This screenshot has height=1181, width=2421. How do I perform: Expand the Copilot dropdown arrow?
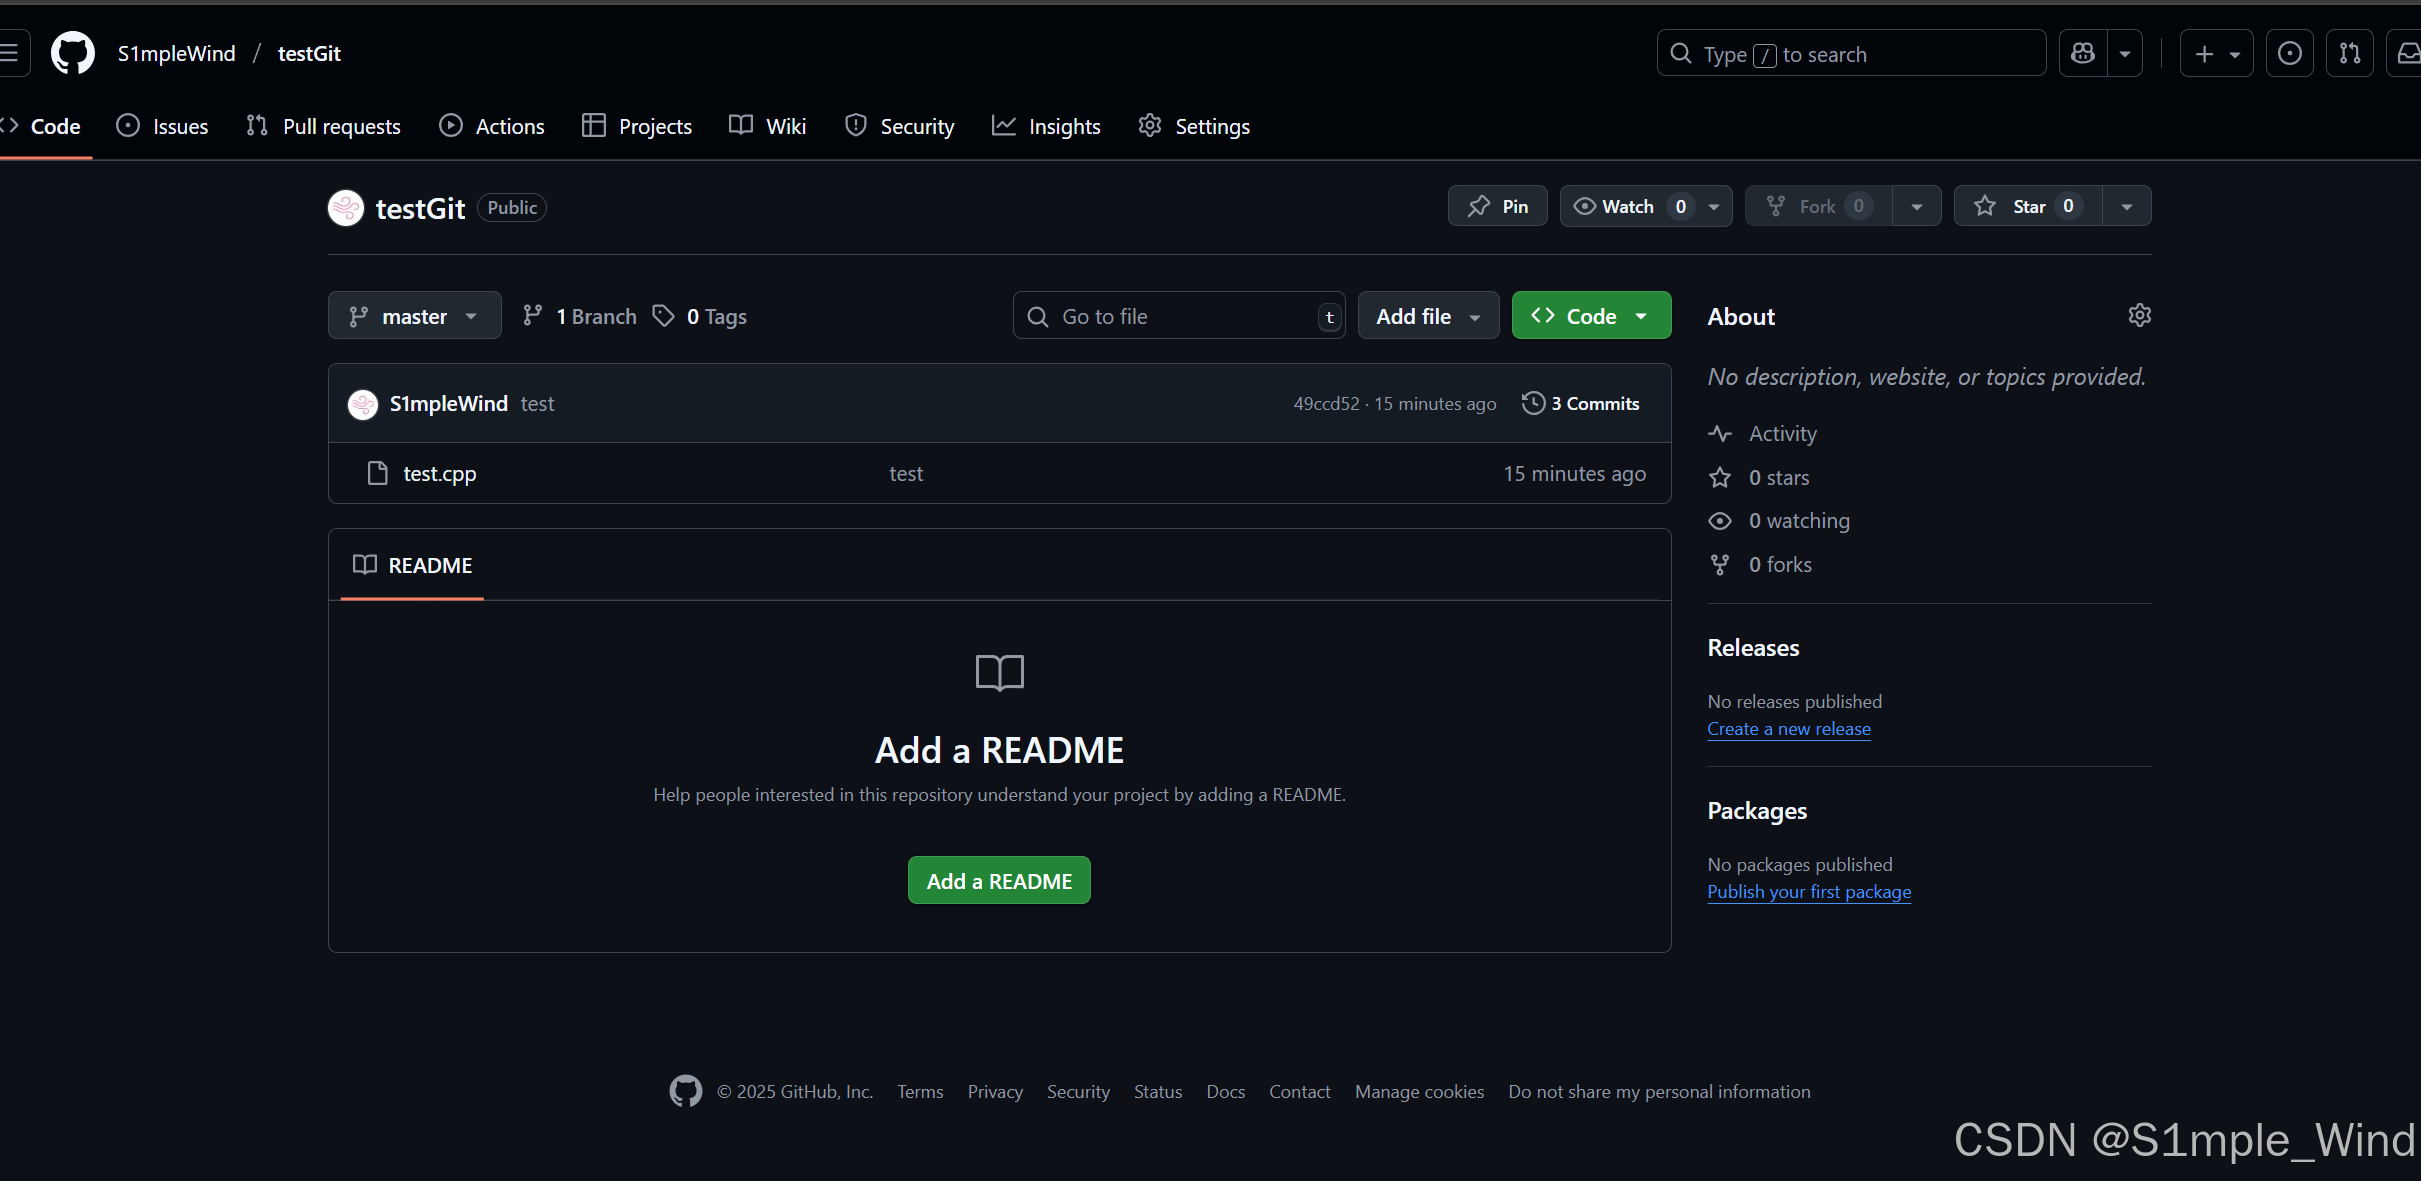2125,54
